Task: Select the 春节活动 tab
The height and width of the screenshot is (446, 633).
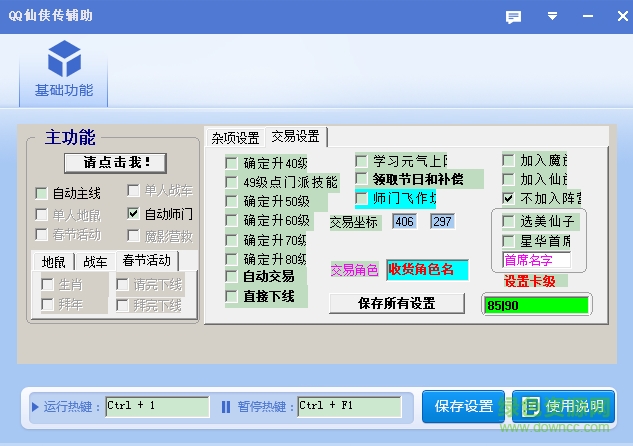Action: tap(147, 260)
